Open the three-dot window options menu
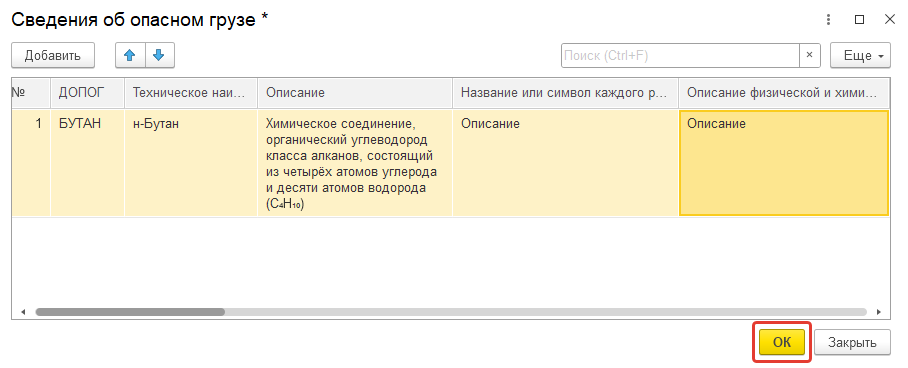 (830, 20)
